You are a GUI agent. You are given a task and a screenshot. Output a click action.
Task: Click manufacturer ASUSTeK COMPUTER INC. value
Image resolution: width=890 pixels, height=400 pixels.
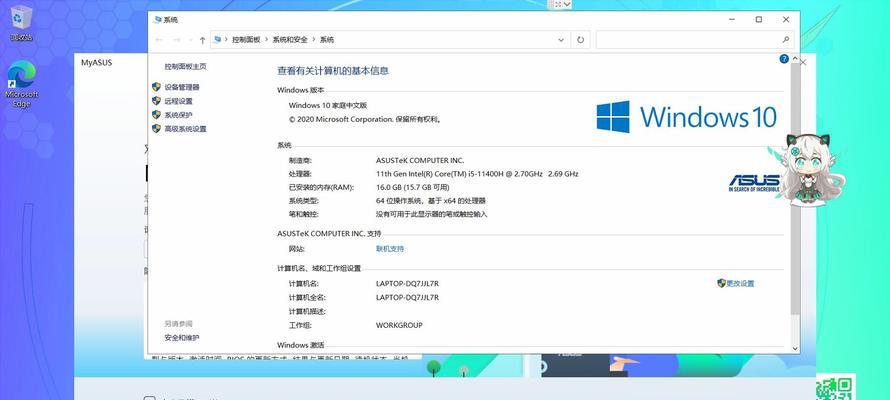pyautogui.click(x=419, y=161)
